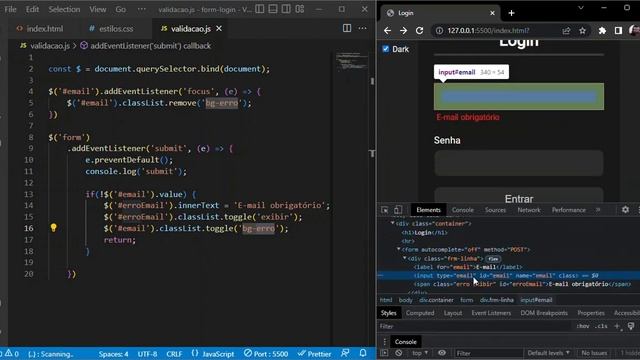
Task: Go back in the browser
Action: pyautogui.click(x=387, y=31)
